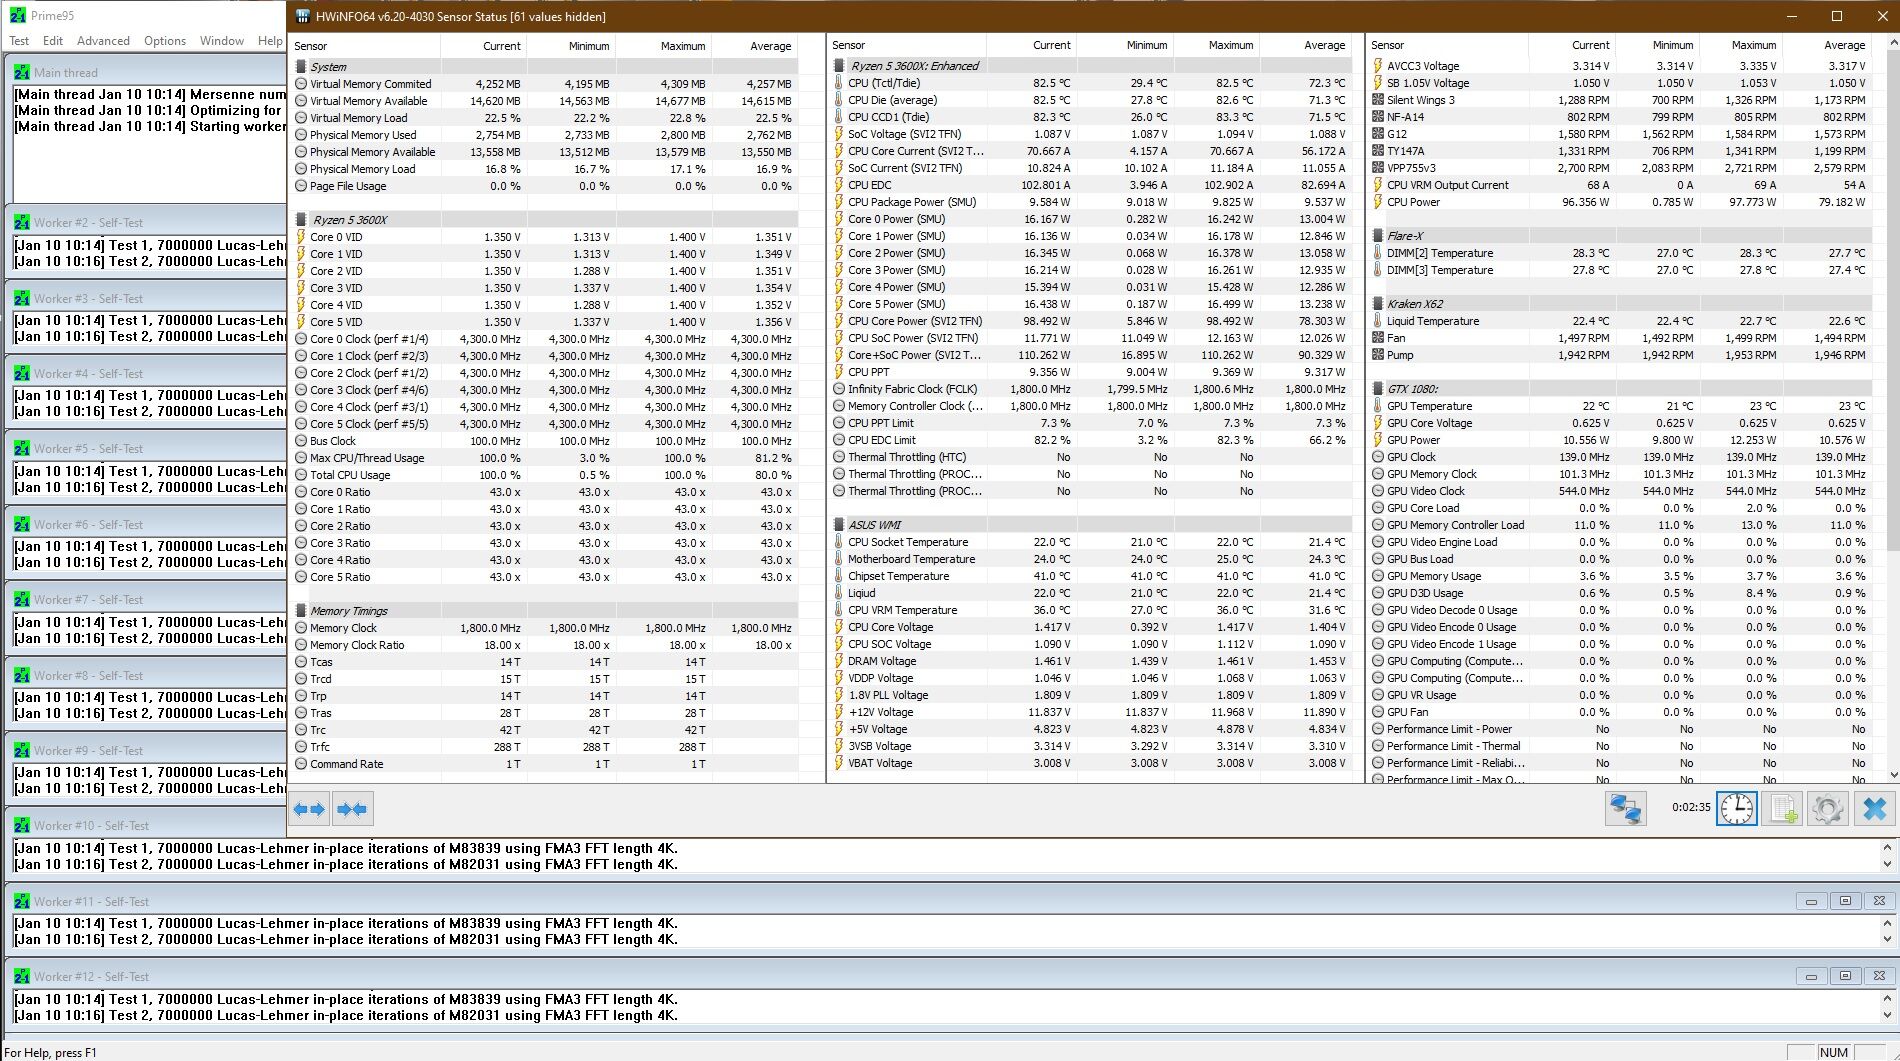The height and width of the screenshot is (1061, 1900).
Task: Click the blue X close-sensors icon
Action: click(1875, 808)
